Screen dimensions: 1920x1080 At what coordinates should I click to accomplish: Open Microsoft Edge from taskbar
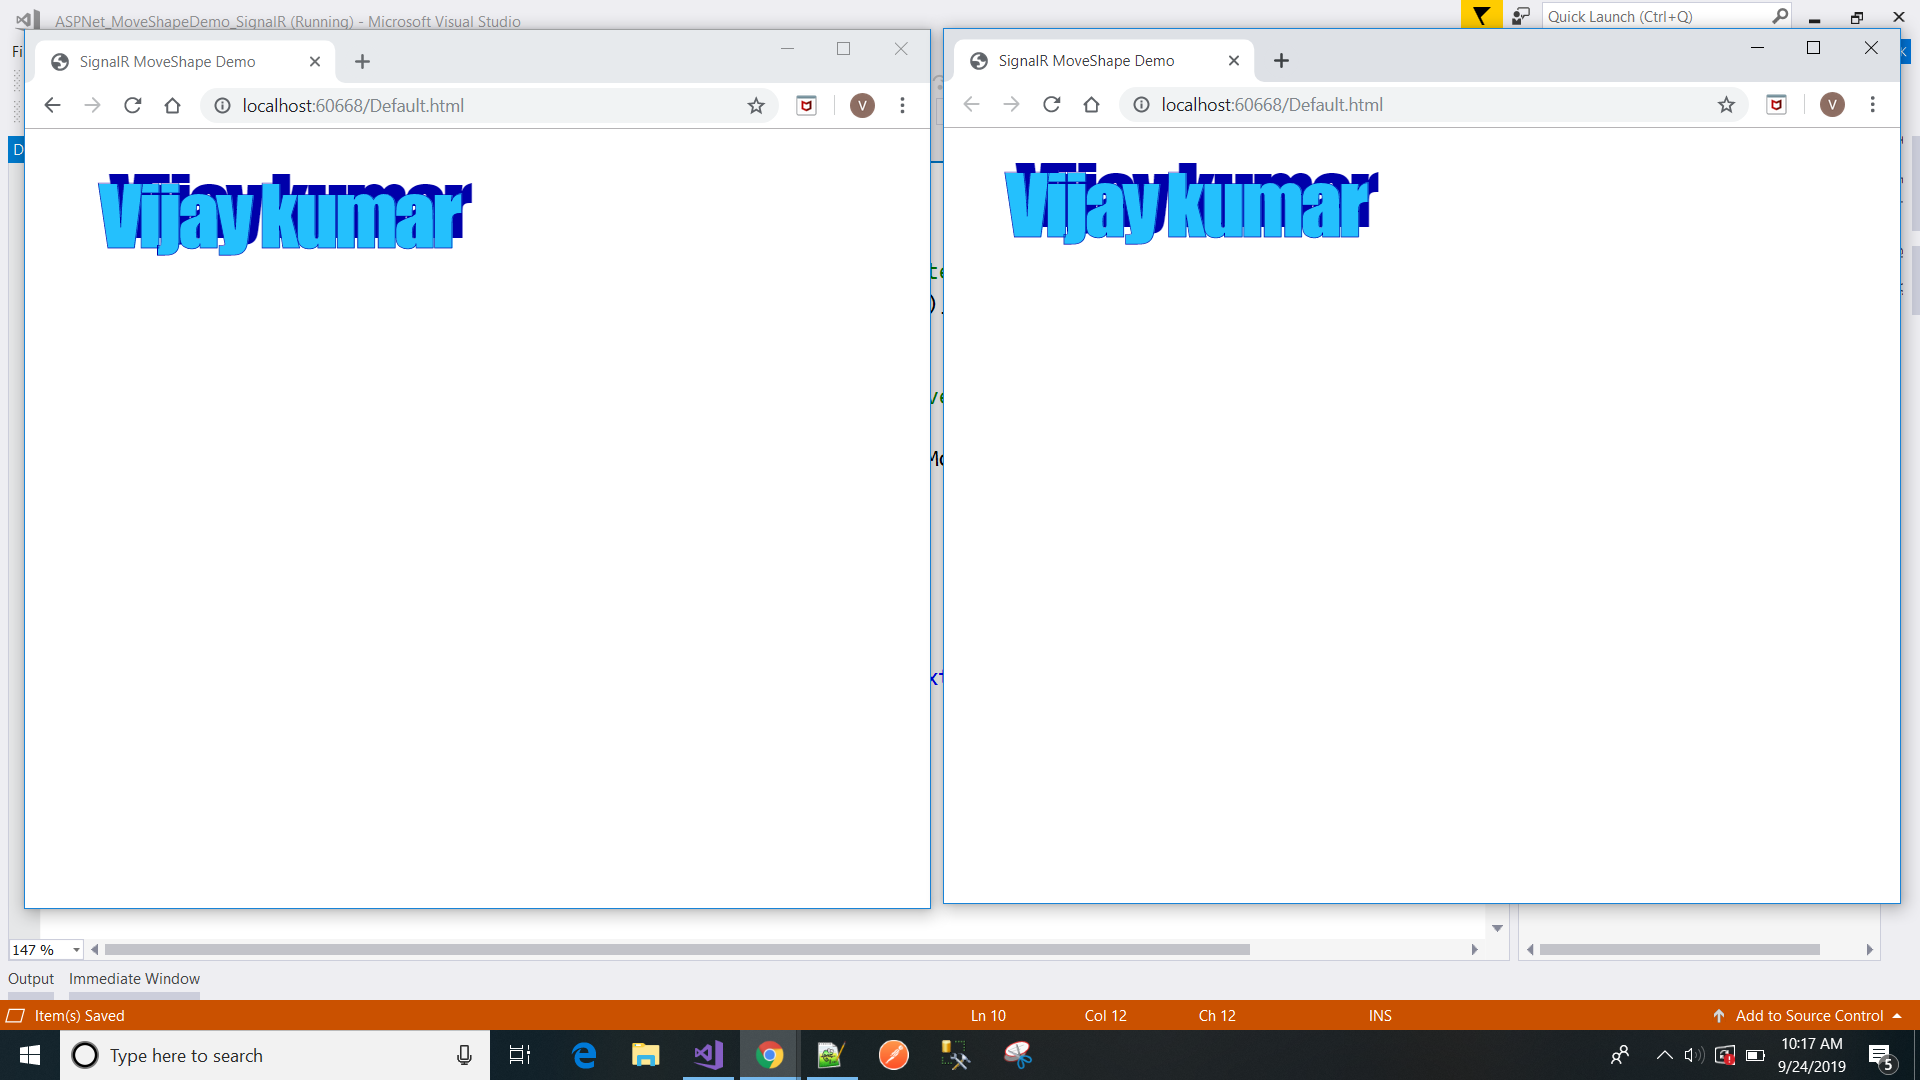point(584,1055)
